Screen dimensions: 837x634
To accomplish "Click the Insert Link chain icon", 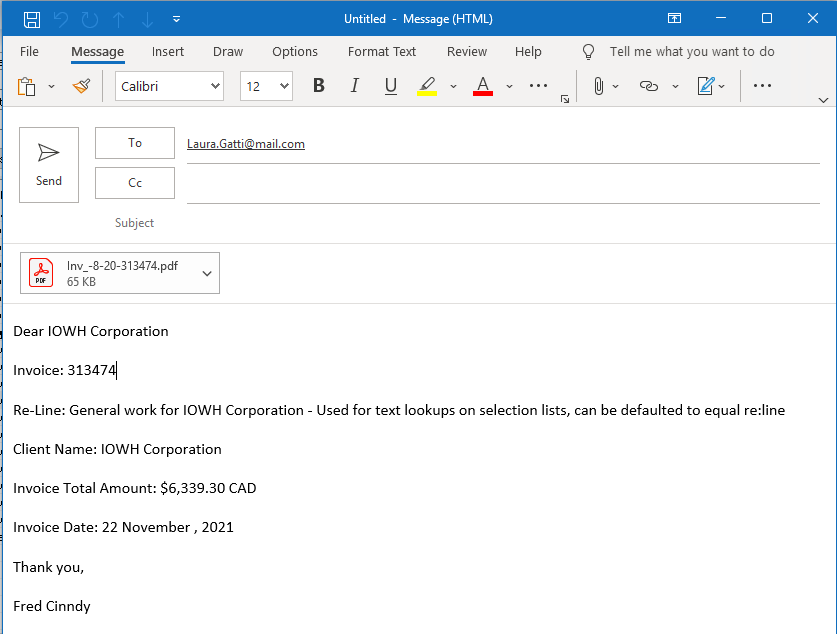I will click(x=649, y=86).
